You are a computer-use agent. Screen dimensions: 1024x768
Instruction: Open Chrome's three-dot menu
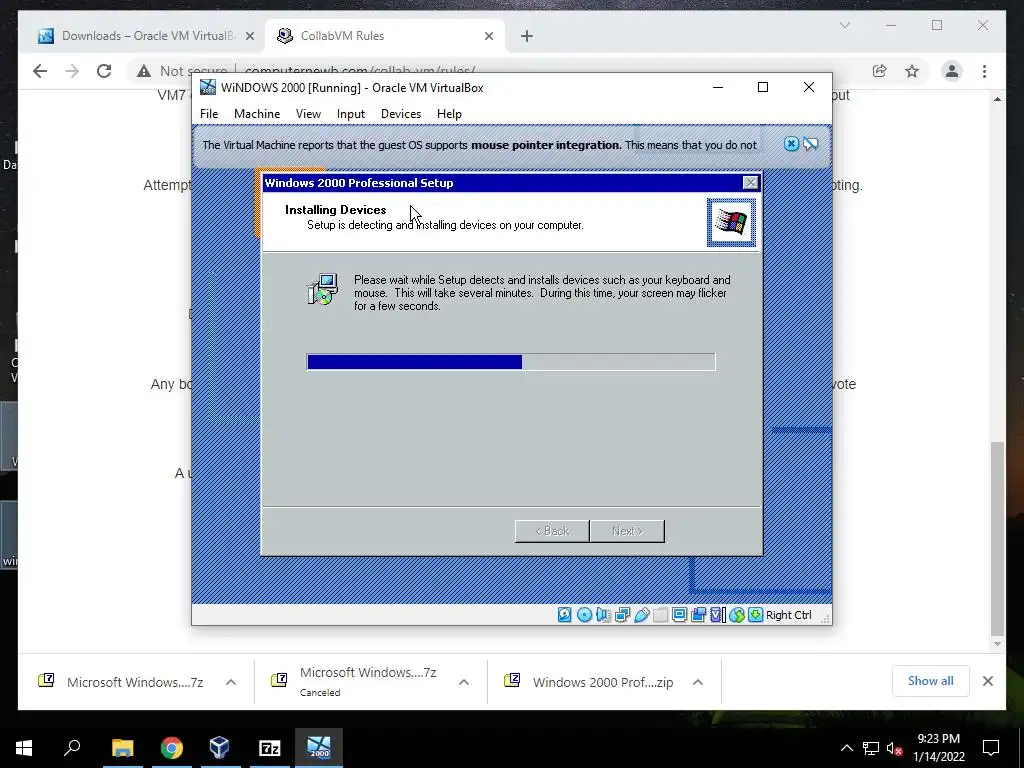[984, 71]
